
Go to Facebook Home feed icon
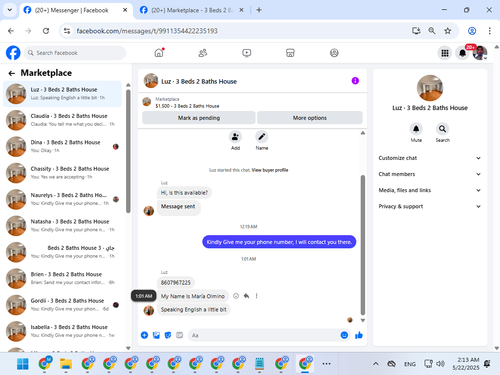click(x=159, y=53)
